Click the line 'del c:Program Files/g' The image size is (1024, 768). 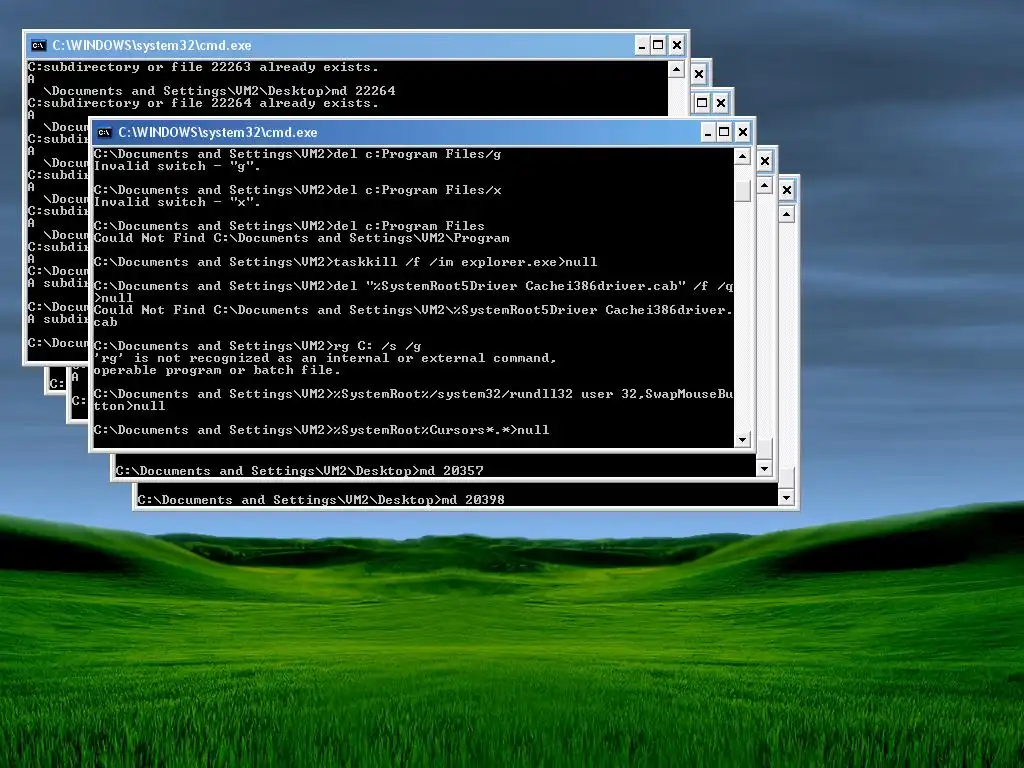pos(298,154)
